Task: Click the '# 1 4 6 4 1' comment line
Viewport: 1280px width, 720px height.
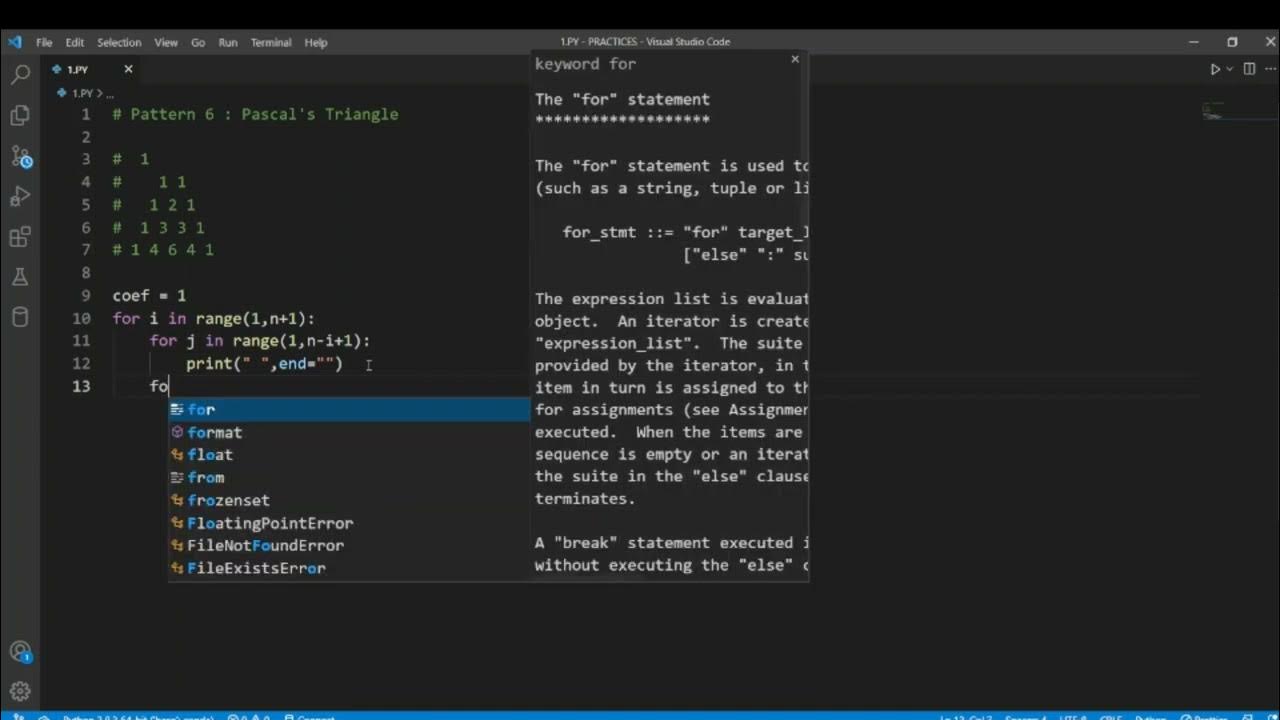Action: 163,250
